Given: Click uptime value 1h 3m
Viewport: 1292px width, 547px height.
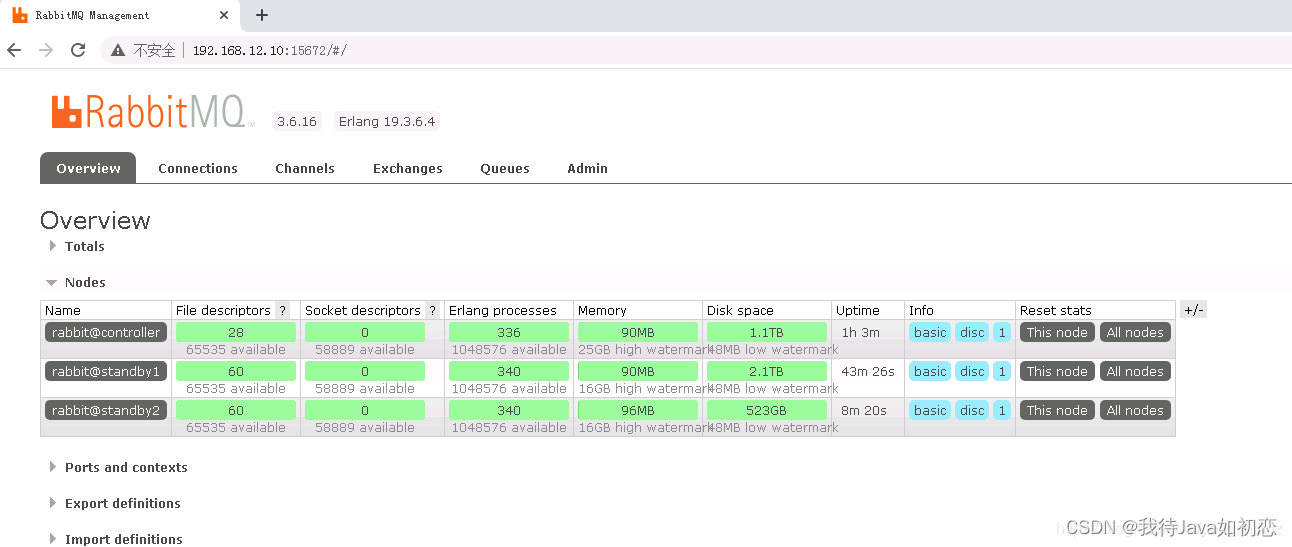Looking at the screenshot, I should pos(860,332).
